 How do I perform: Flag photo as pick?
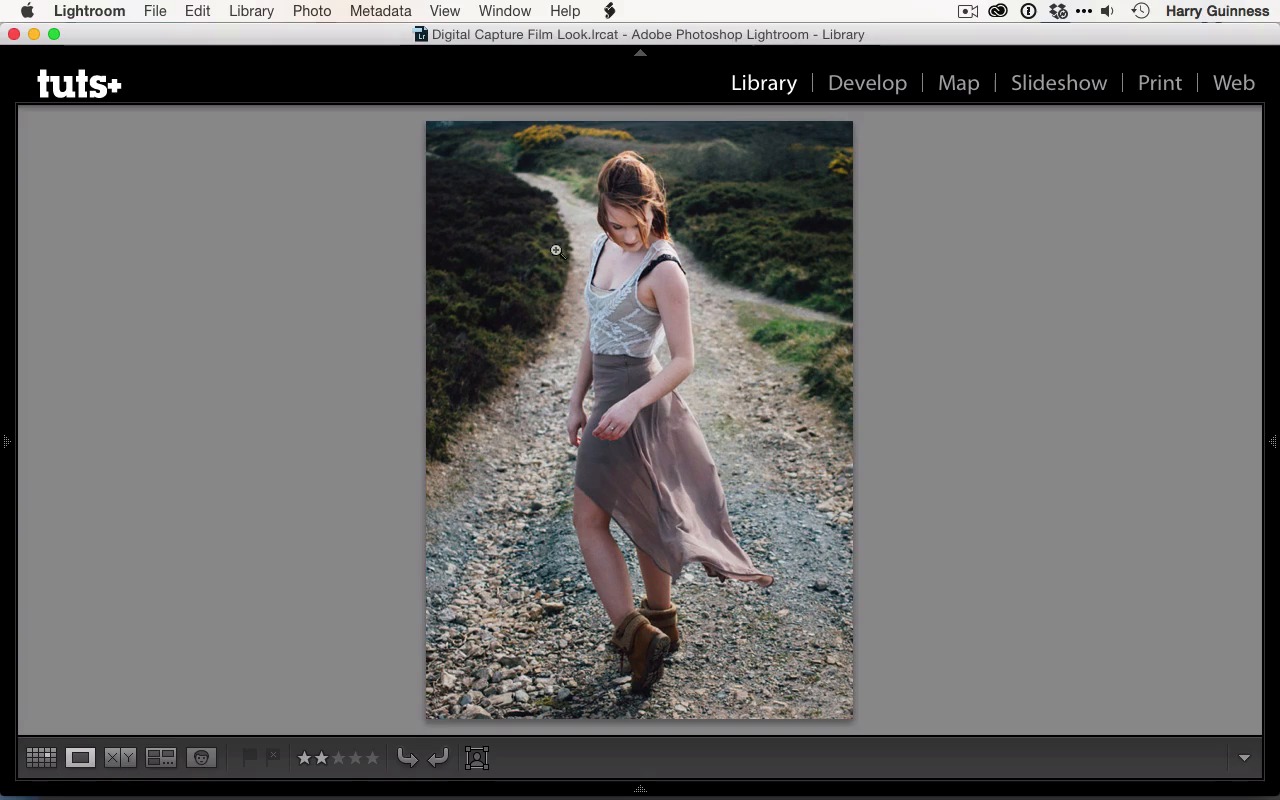pos(249,757)
